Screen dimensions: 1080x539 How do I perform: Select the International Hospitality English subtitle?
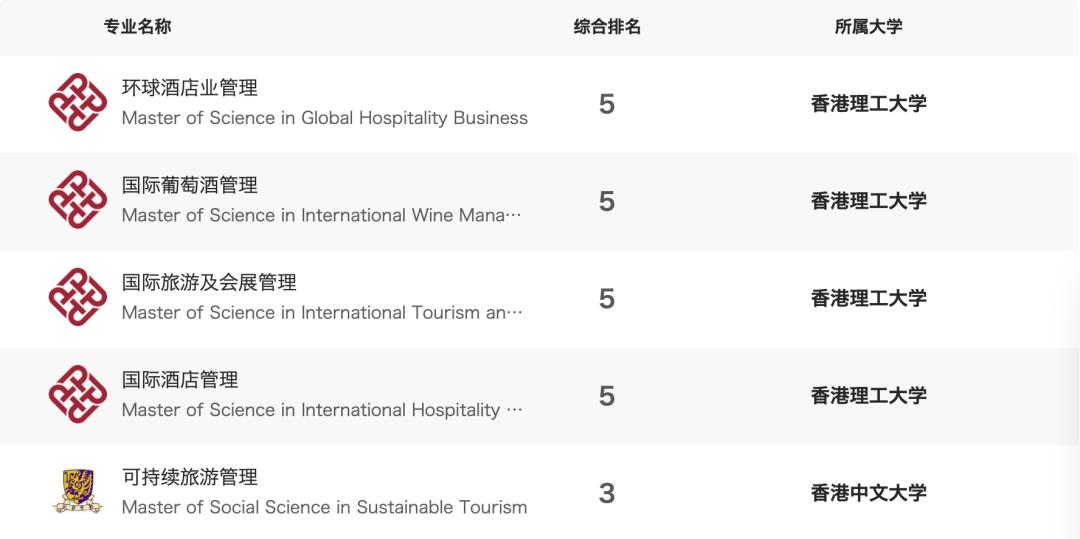[x=322, y=410]
